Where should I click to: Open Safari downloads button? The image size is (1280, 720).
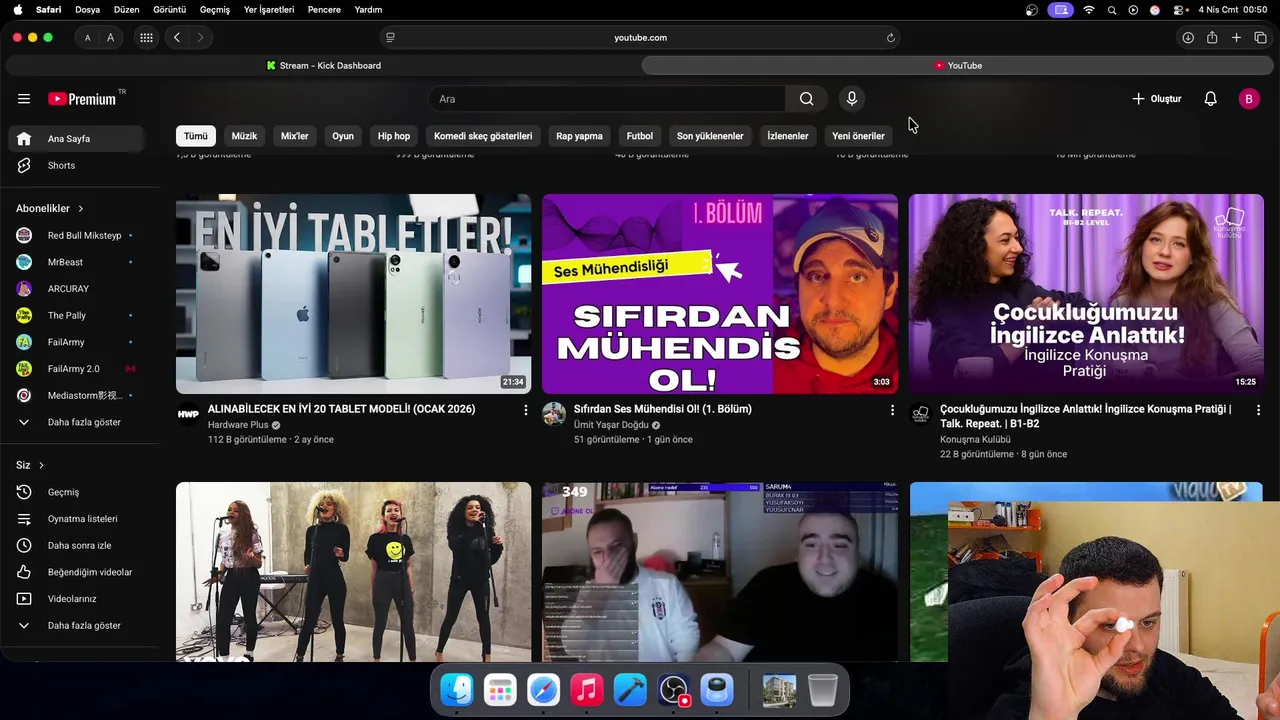click(x=1188, y=38)
